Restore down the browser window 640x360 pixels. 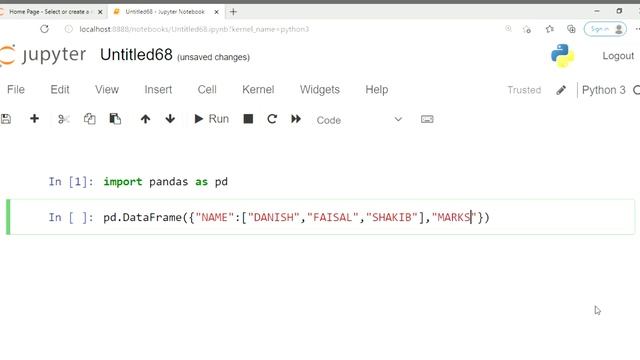(619, 11)
